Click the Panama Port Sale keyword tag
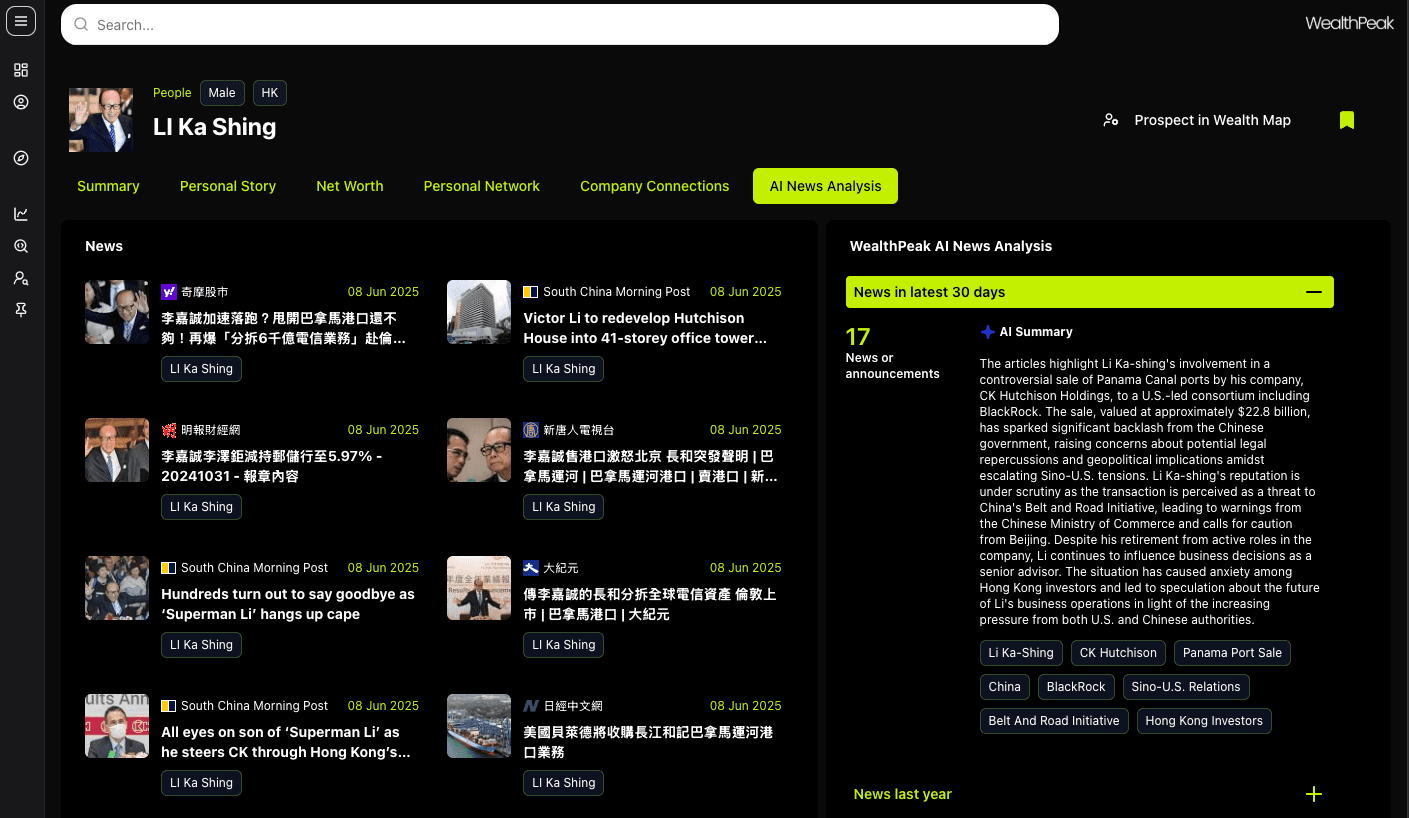Screen dimensions: 1409x818 point(1232,653)
